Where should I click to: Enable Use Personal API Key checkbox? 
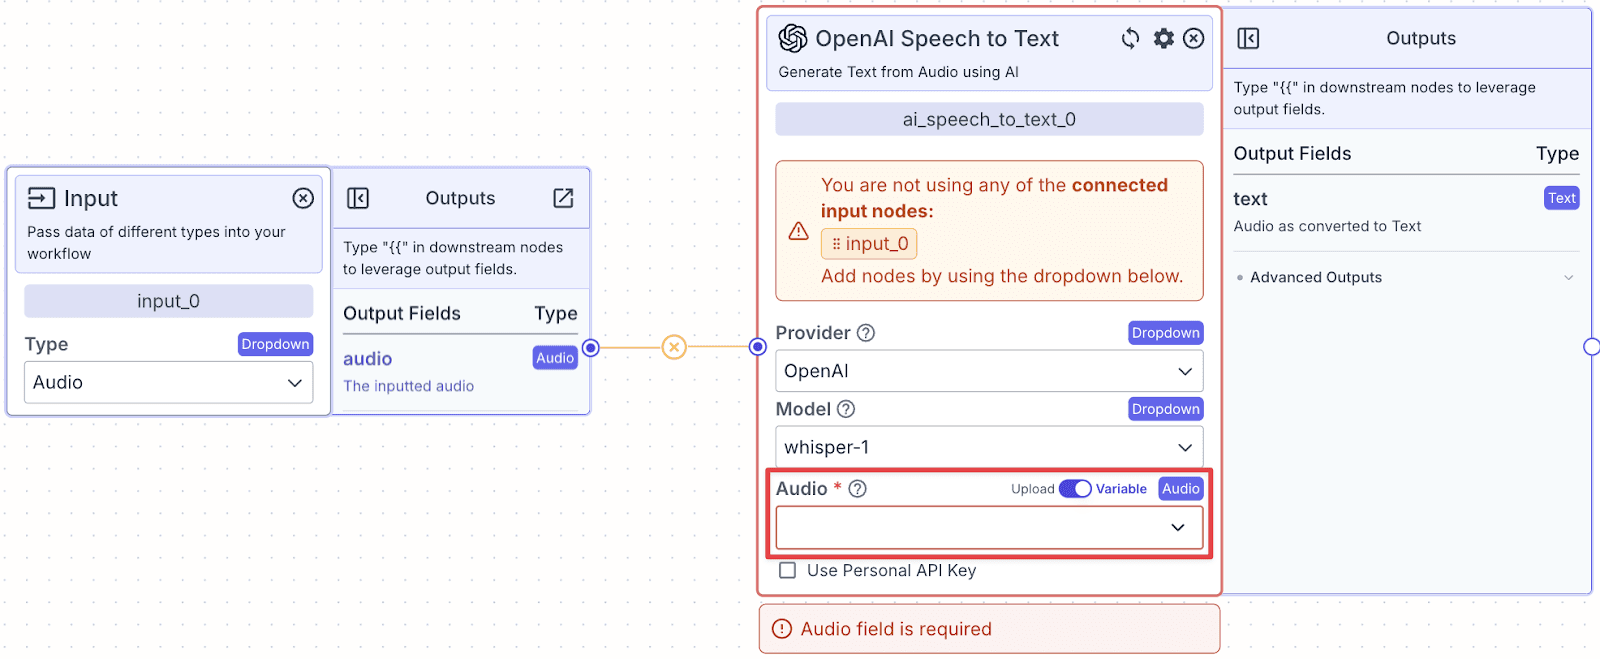click(x=788, y=570)
